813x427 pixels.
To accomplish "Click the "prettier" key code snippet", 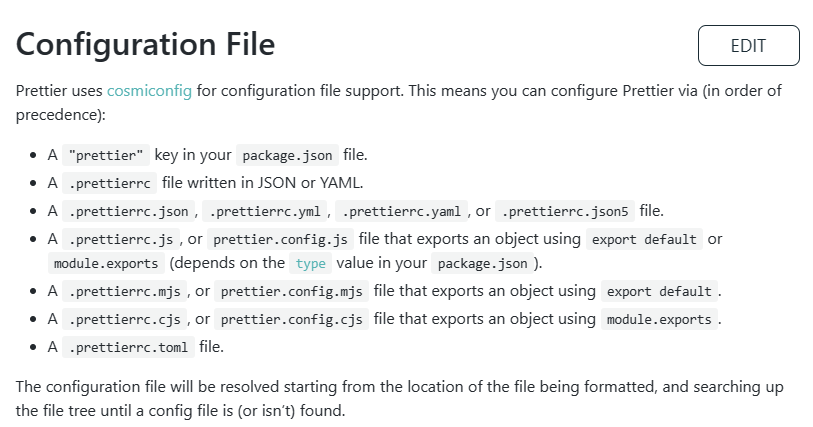I will [106, 155].
